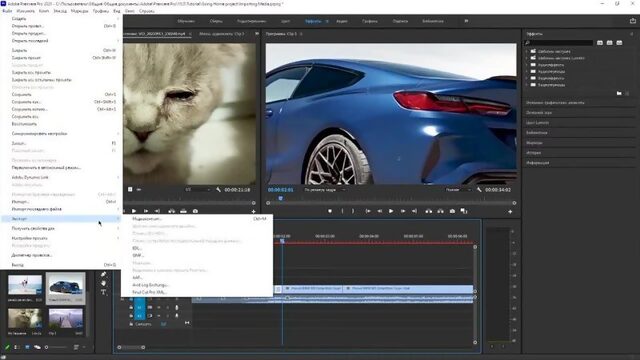Viewport: 640px width, 360px height.
Task: Open Source monitor resolution dropdown 1/2
Action: pos(198,190)
